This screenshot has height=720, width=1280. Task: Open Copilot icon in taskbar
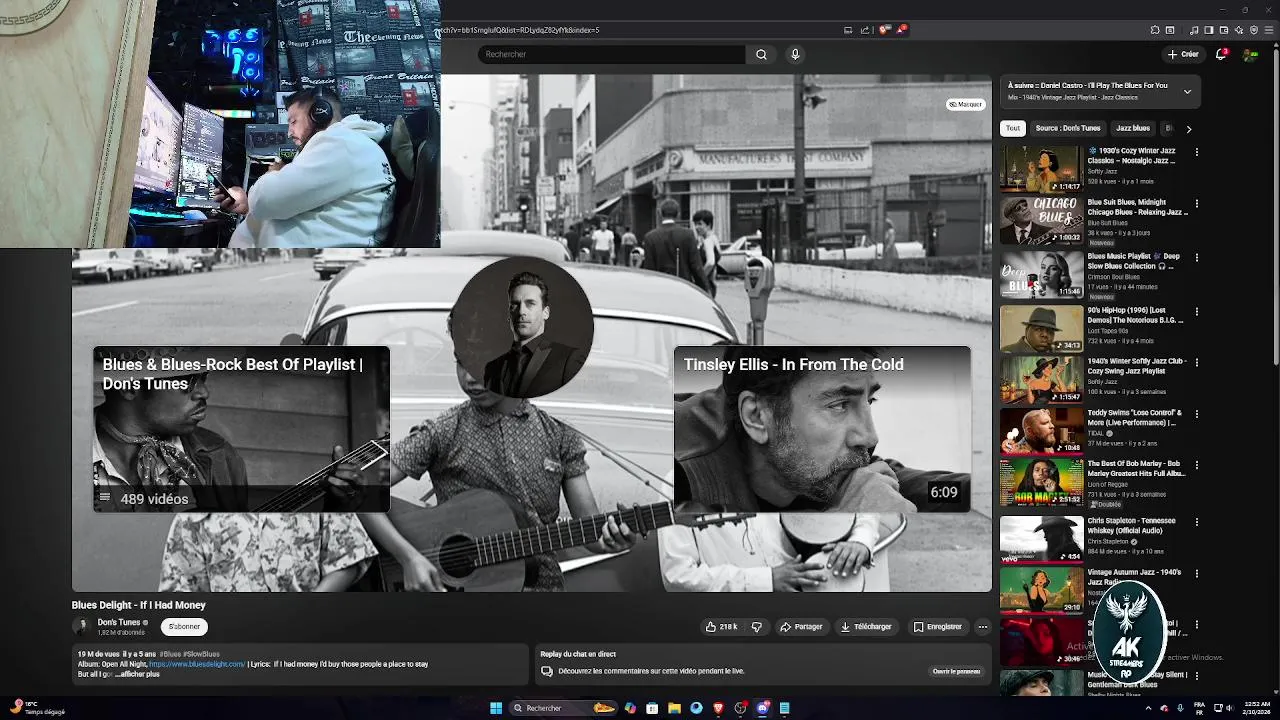tap(630, 708)
